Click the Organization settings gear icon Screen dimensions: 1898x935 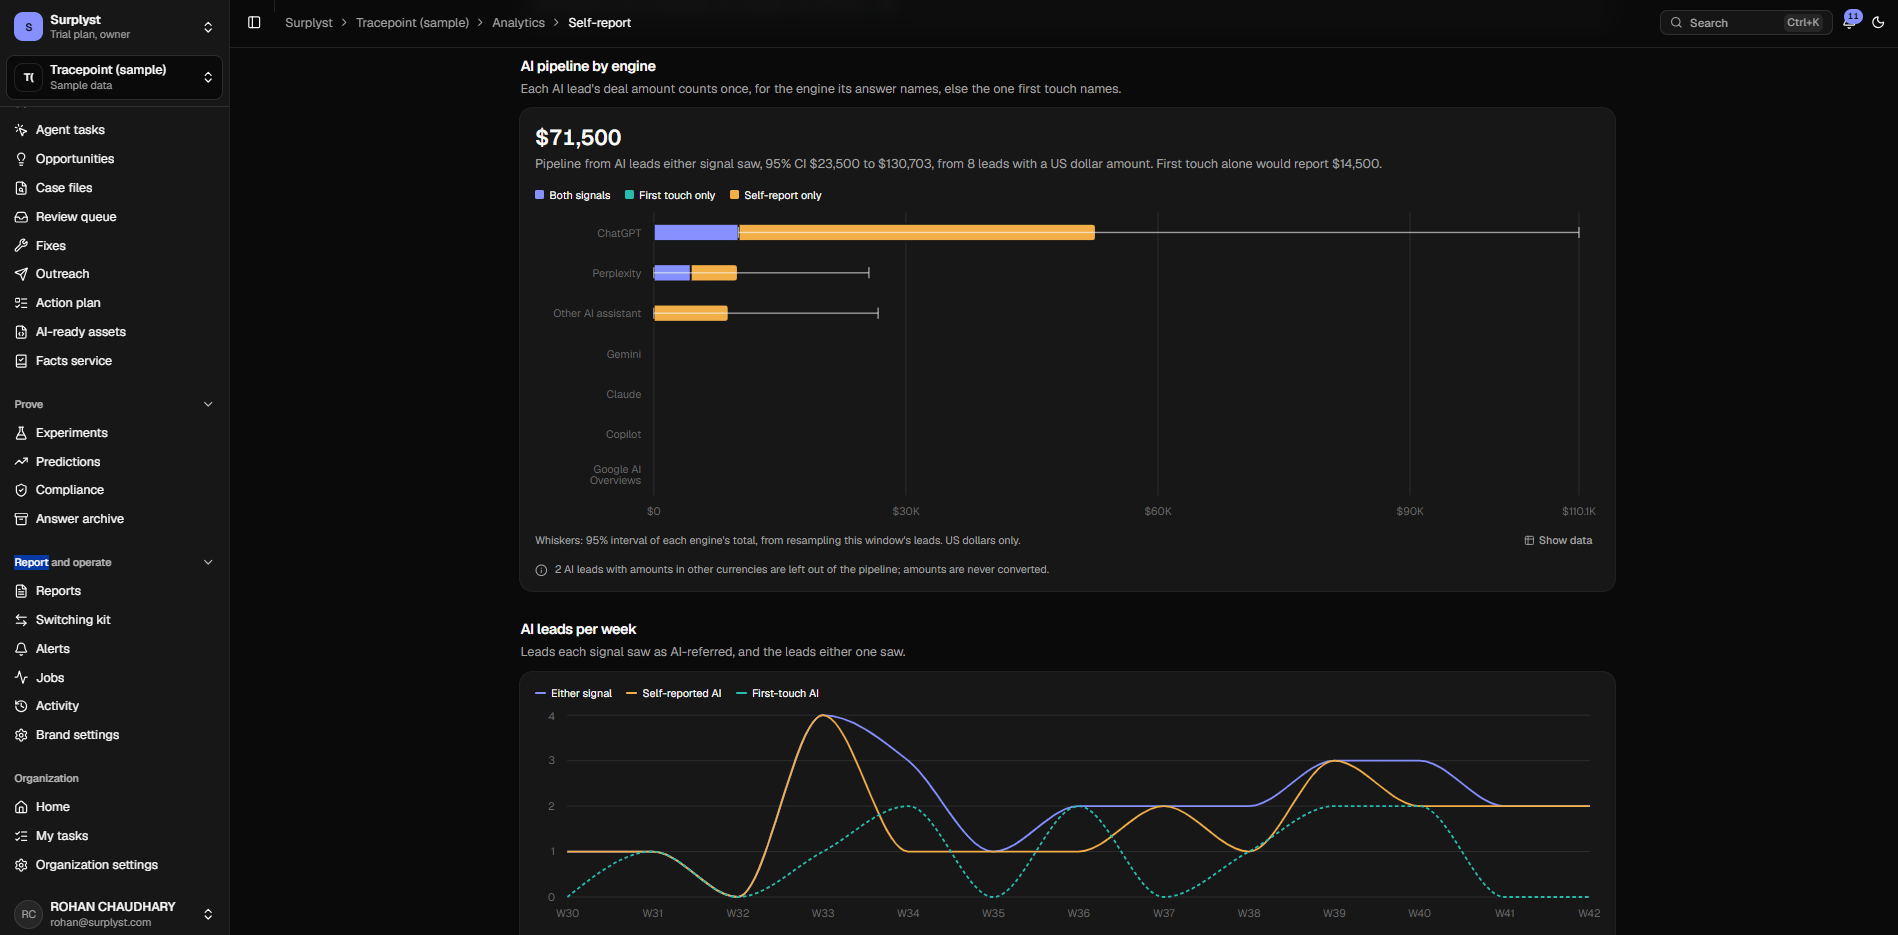21,865
